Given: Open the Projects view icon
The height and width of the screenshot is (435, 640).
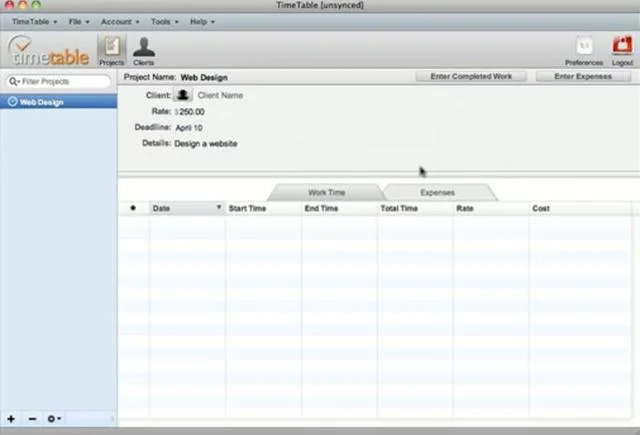Looking at the screenshot, I should pos(111,50).
